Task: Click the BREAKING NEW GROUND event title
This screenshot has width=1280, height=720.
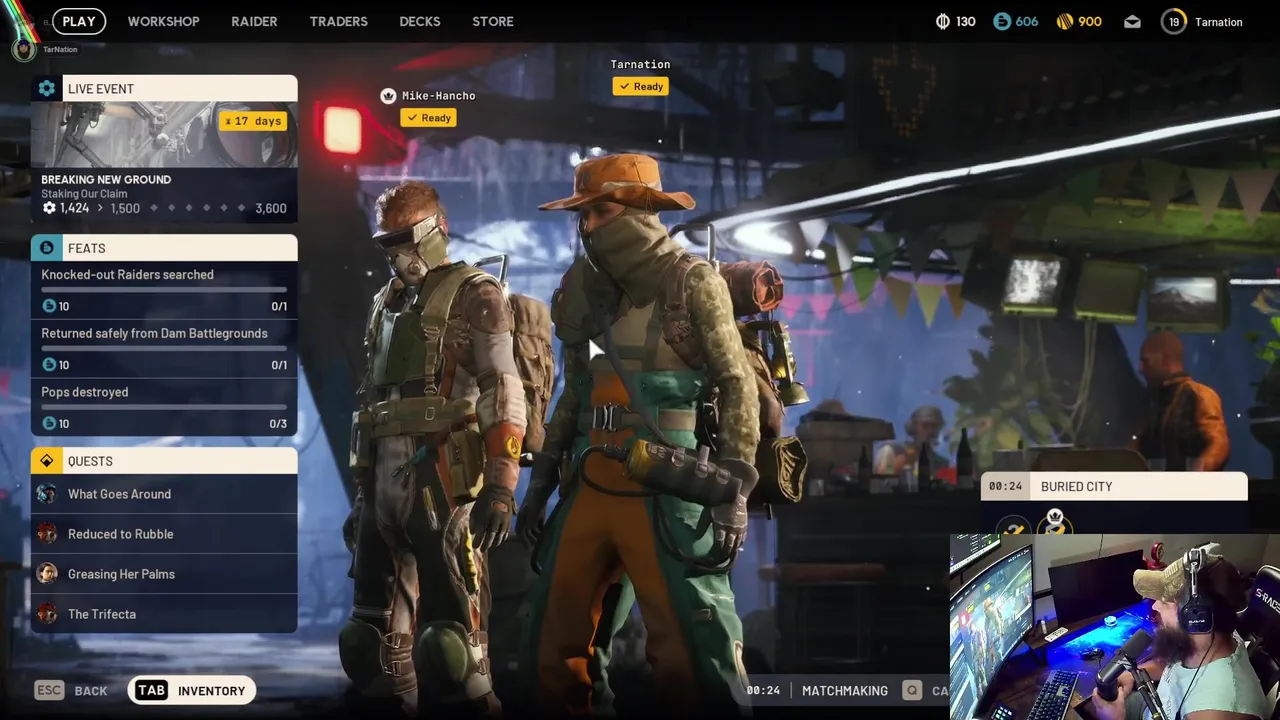Action: click(106, 179)
